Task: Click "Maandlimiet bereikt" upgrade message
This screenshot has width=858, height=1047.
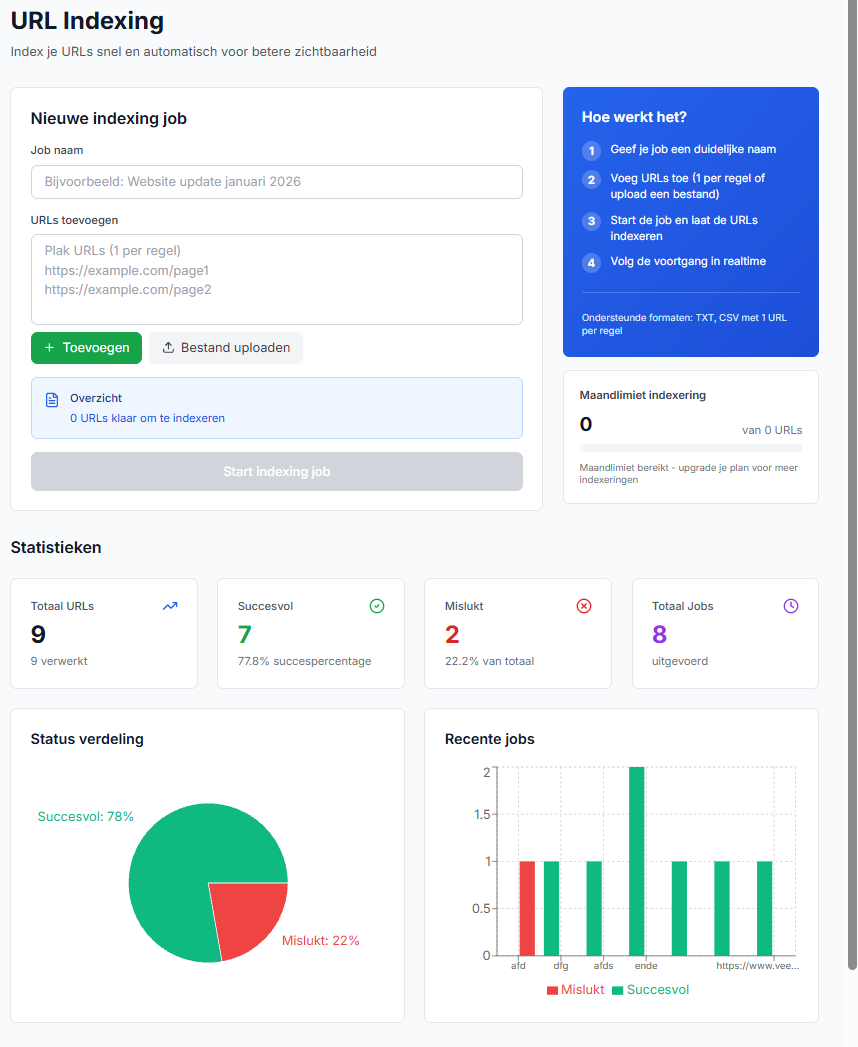Action: point(688,473)
